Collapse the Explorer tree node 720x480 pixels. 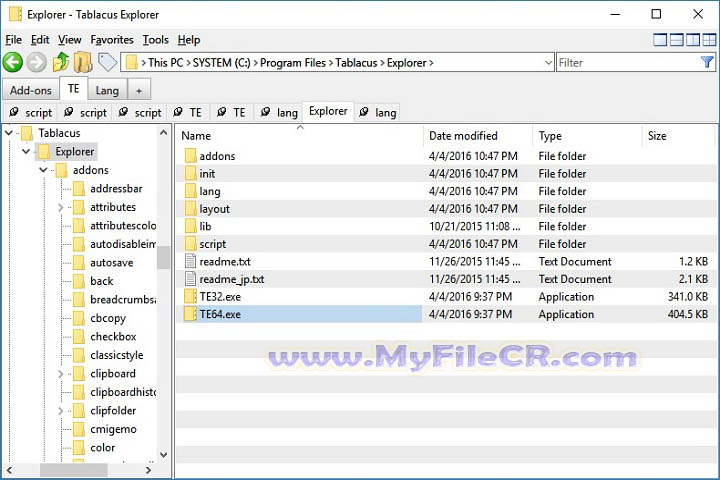(x=26, y=151)
